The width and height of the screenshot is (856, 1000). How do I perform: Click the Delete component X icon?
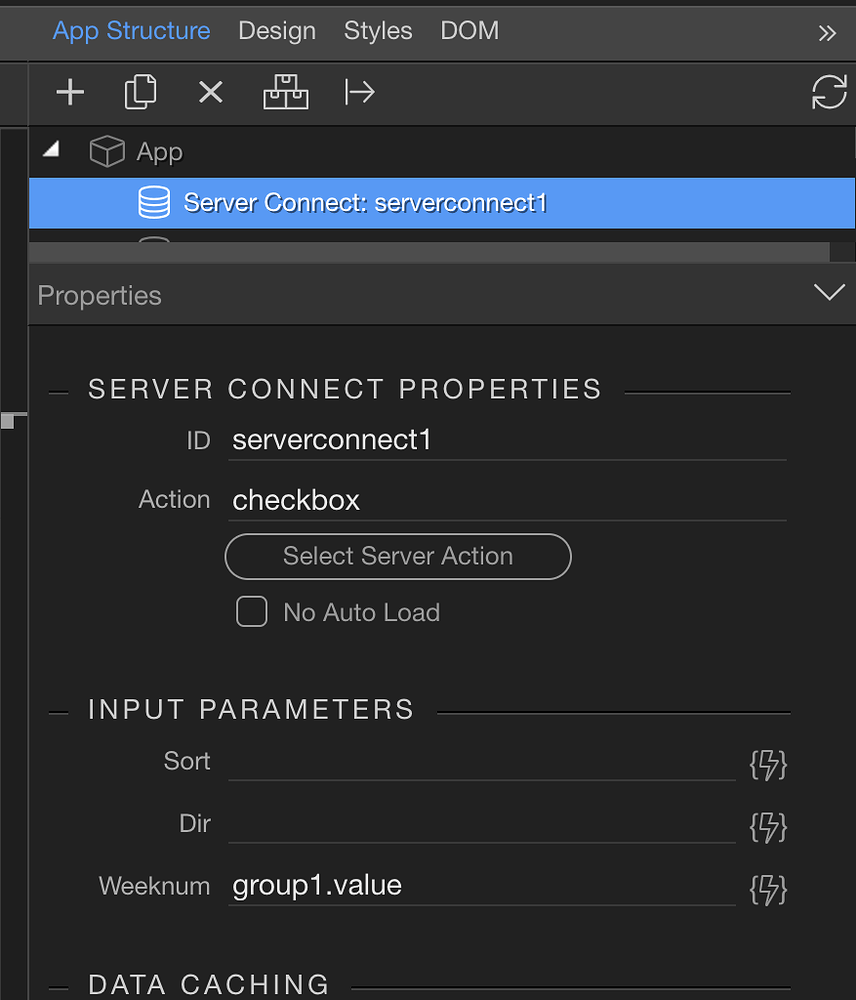[210, 92]
